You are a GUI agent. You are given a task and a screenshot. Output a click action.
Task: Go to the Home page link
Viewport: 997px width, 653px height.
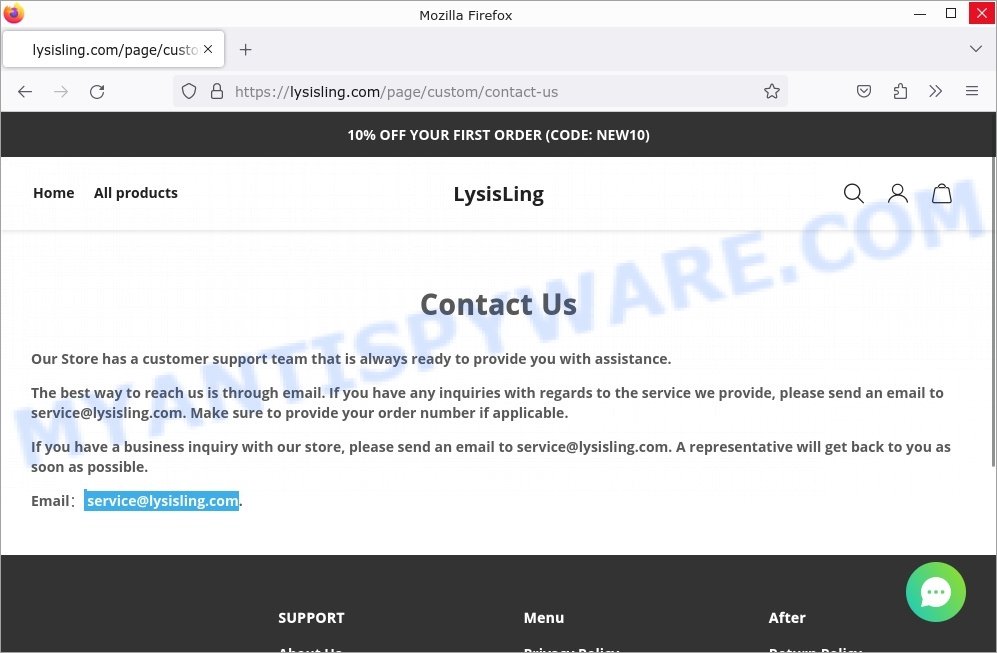pos(53,193)
